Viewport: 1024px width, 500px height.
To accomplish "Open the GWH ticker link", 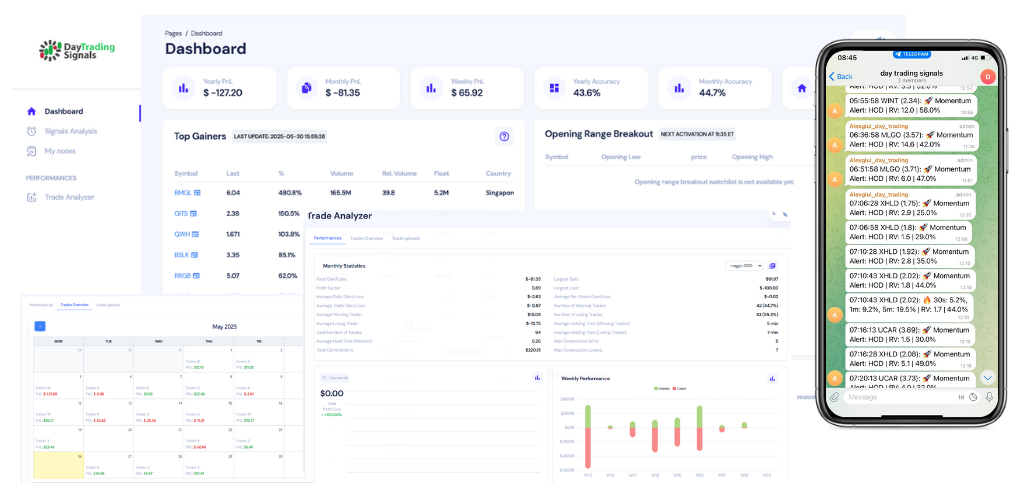I will point(182,234).
